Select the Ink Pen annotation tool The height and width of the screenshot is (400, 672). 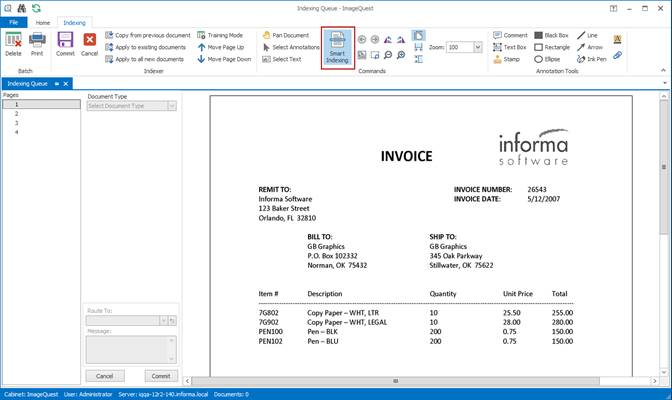tap(591, 59)
